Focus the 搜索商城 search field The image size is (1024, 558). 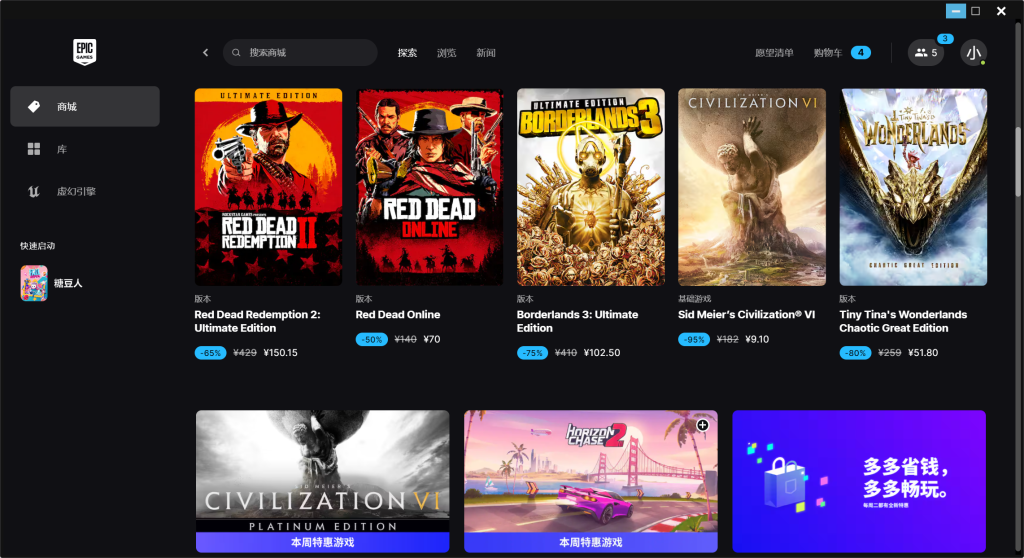[300, 52]
